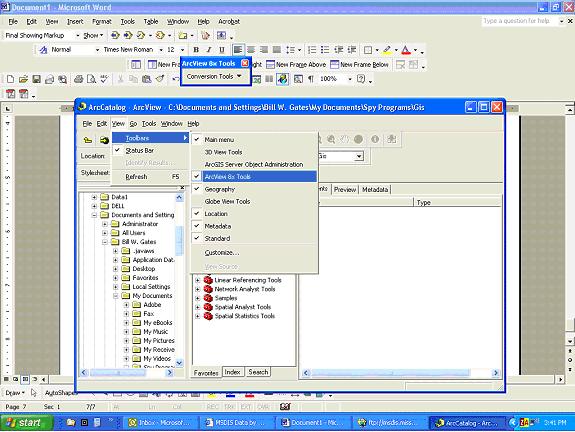Viewport: 575px width, 432px height.
Task: Click ArcCatalog full extent globe icon
Action: point(358,139)
